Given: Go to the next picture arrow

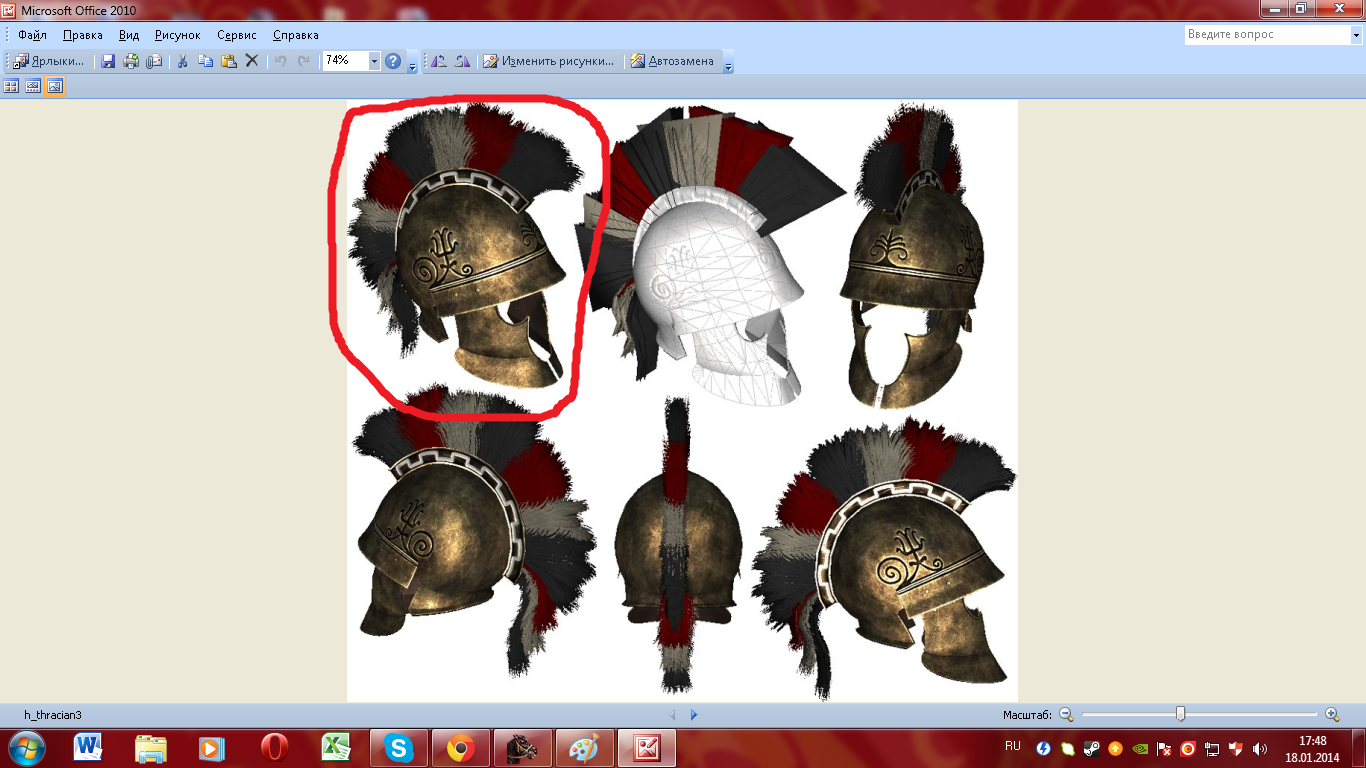Looking at the screenshot, I should [x=694, y=715].
